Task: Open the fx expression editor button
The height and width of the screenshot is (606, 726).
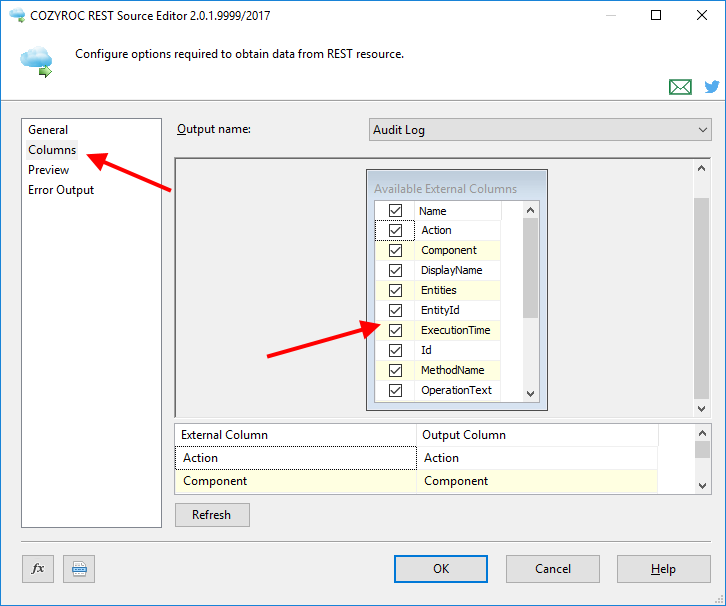Action: pos(38,569)
